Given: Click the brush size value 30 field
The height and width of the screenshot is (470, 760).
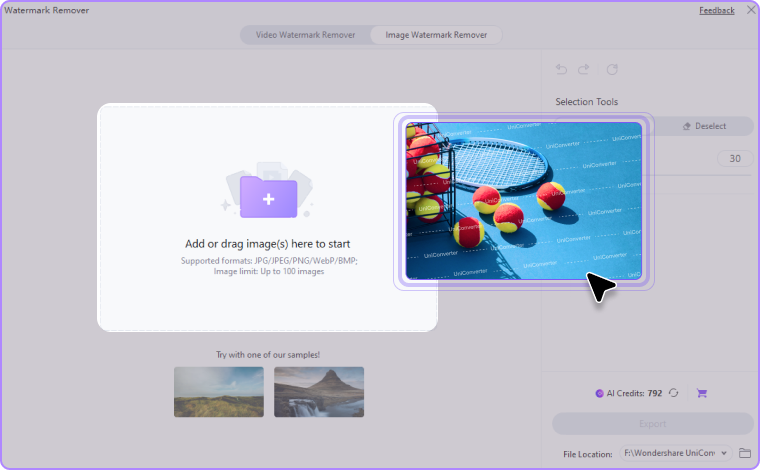Looking at the screenshot, I should [x=735, y=158].
